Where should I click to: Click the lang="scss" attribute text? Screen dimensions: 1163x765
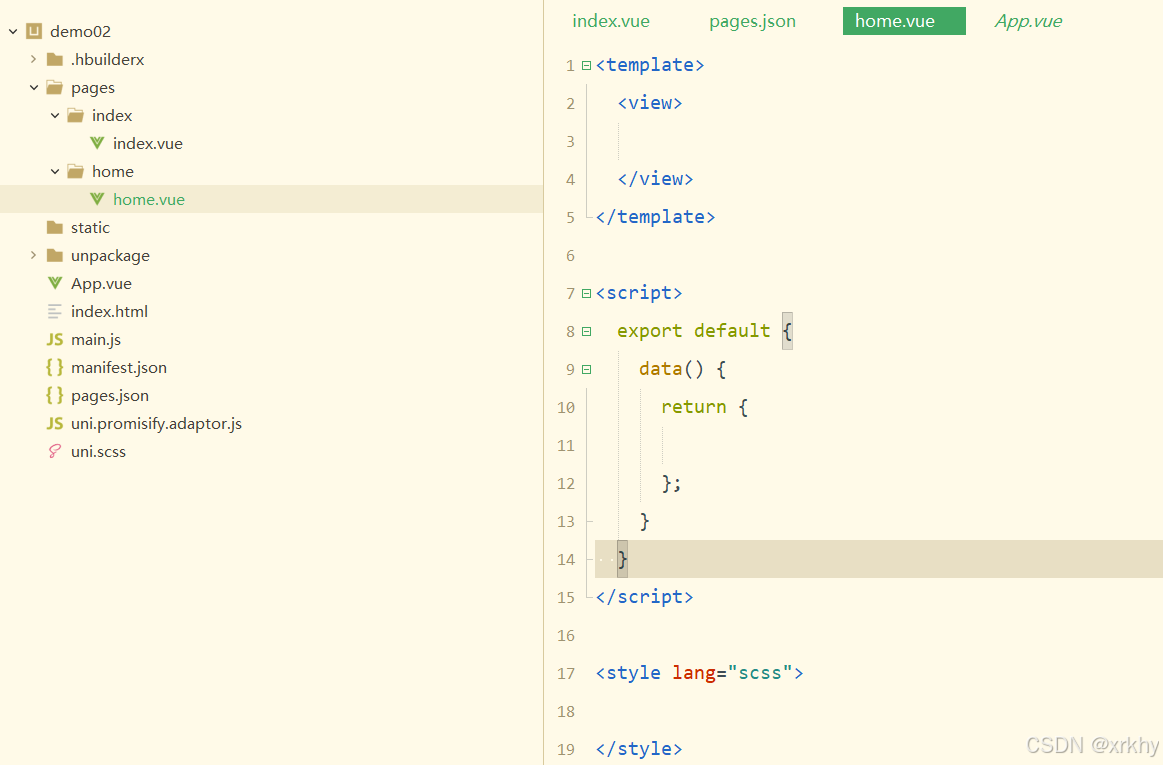pyautogui.click(x=733, y=673)
